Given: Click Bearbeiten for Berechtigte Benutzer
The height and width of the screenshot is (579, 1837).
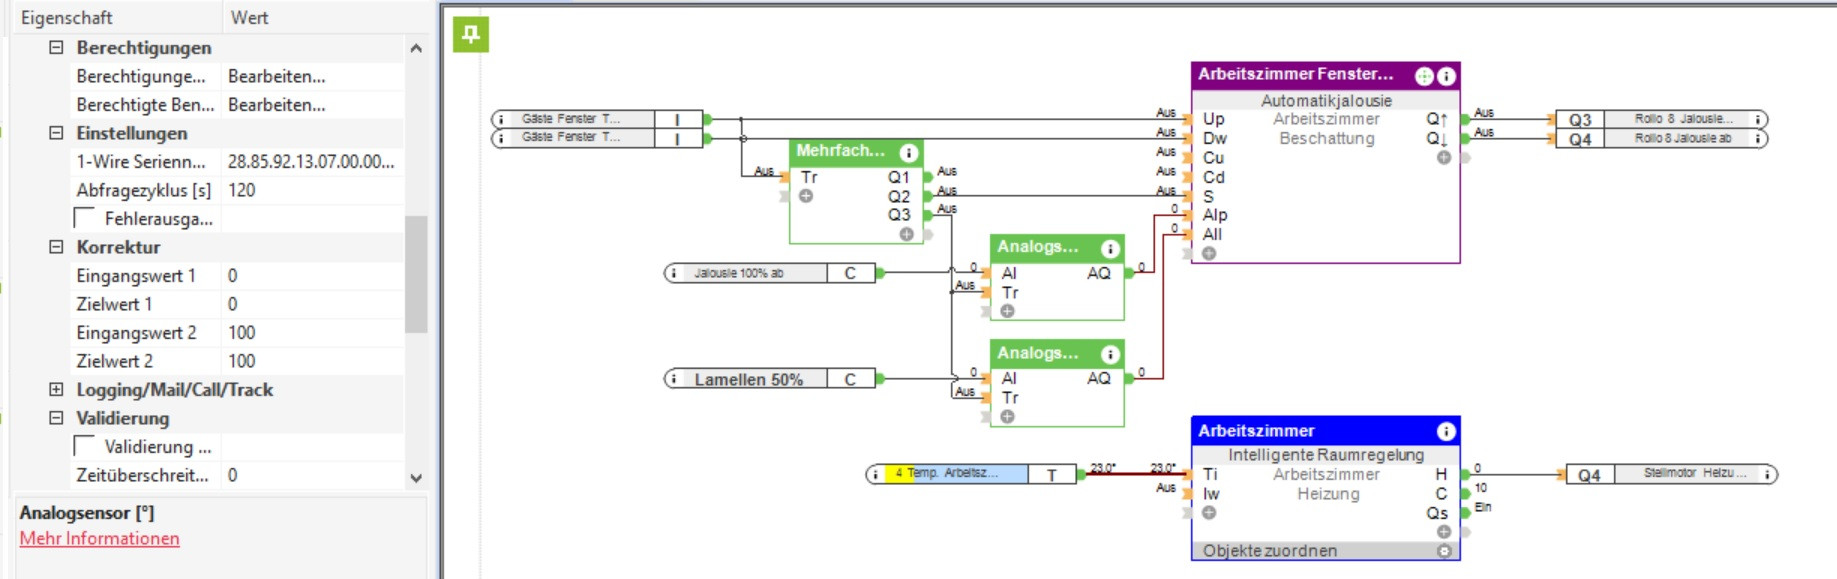Looking at the screenshot, I should (x=277, y=104).
